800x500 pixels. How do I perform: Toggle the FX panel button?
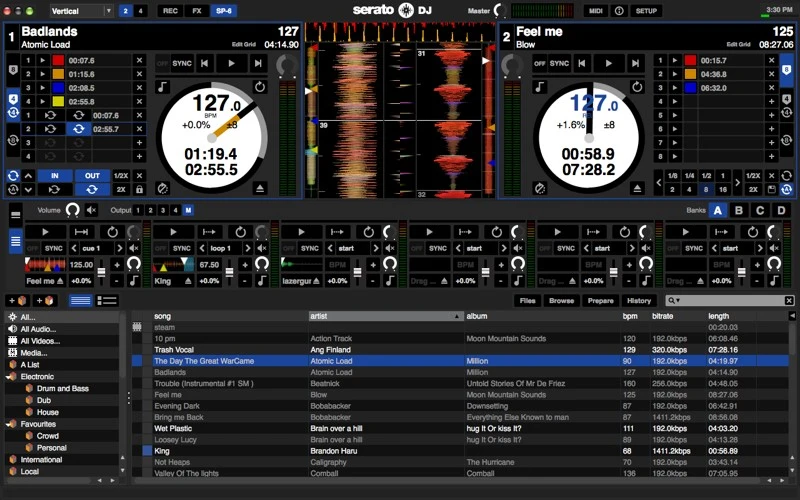point(196,10)
